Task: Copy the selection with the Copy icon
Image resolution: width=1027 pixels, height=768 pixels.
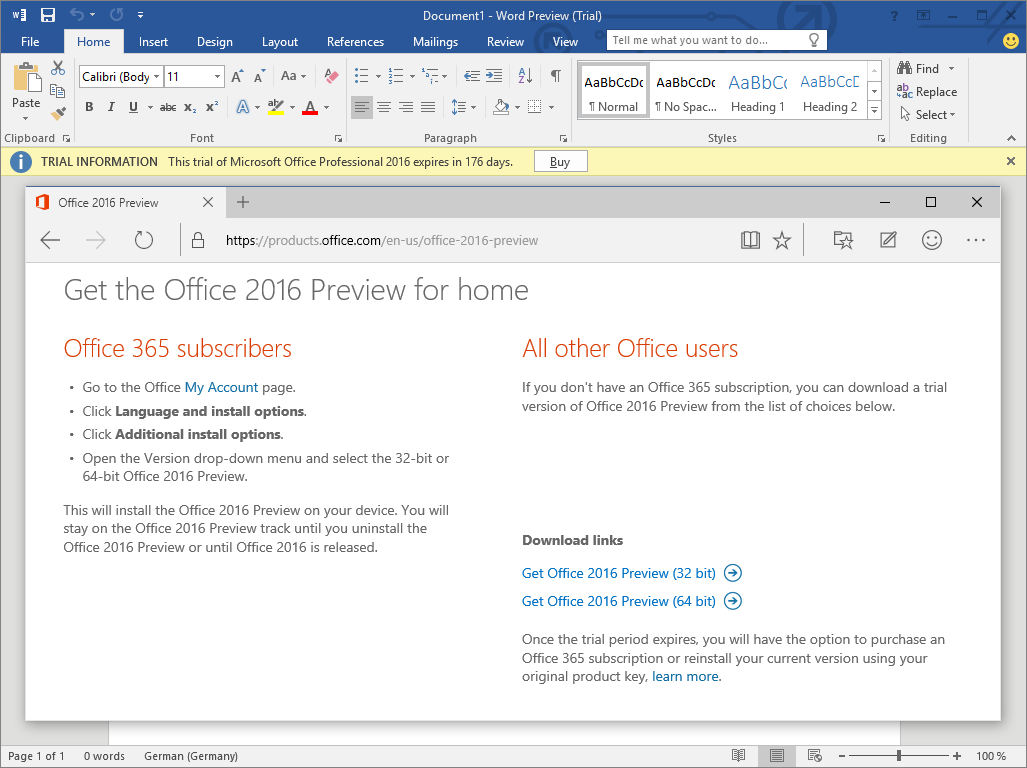Action: (x=58, y=91)
